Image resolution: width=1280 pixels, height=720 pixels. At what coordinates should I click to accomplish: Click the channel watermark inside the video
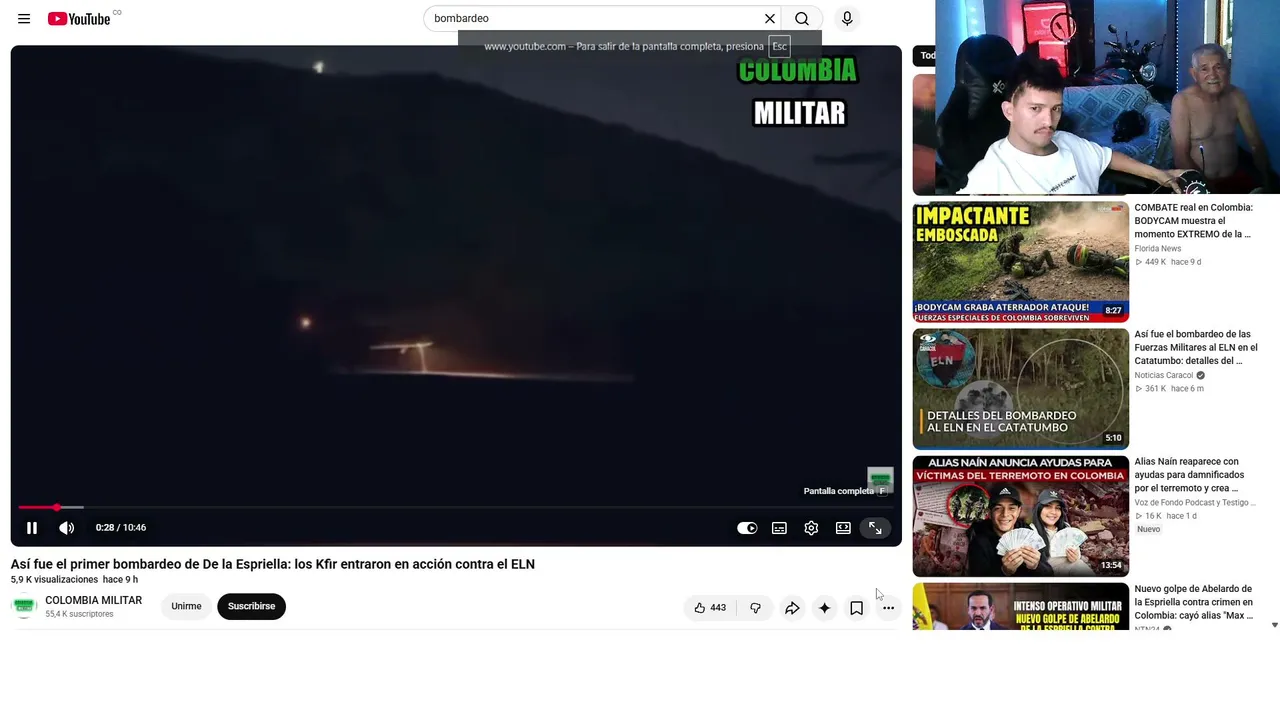point(880,479)
